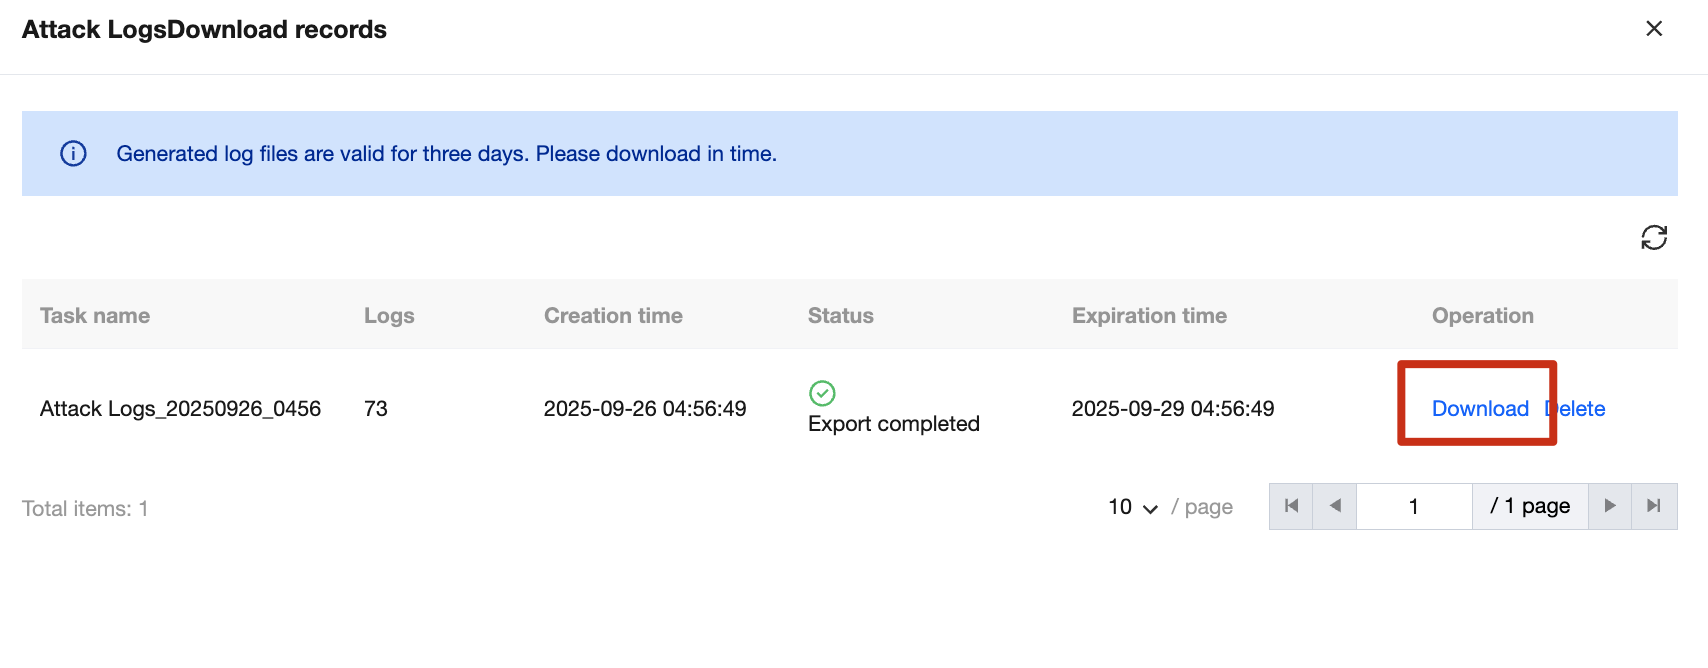1708x668 pixels.
Task: Jump to the last page
Action: coord(1654,506)
